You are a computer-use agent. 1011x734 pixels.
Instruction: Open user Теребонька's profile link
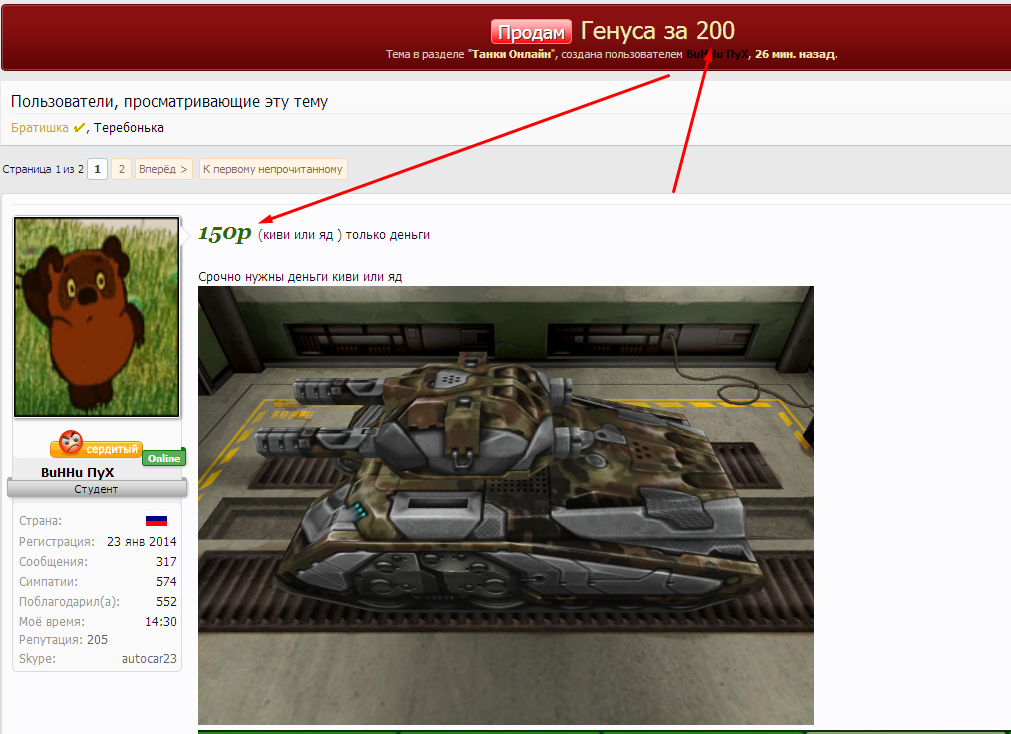[128, 128]
